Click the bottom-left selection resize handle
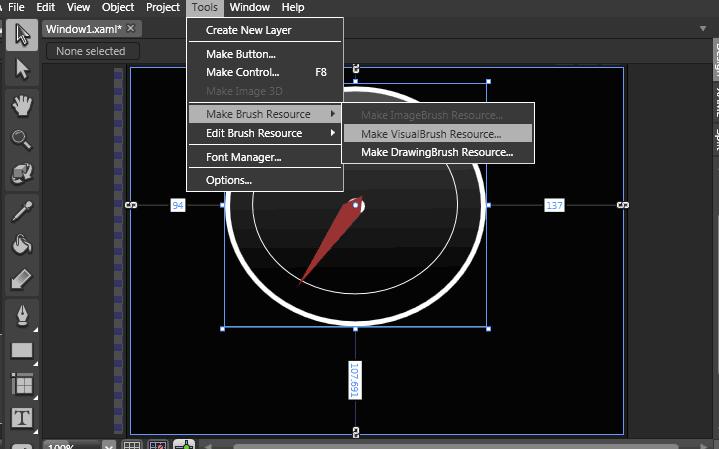This screenshot has width=719, height=449. 223,329
